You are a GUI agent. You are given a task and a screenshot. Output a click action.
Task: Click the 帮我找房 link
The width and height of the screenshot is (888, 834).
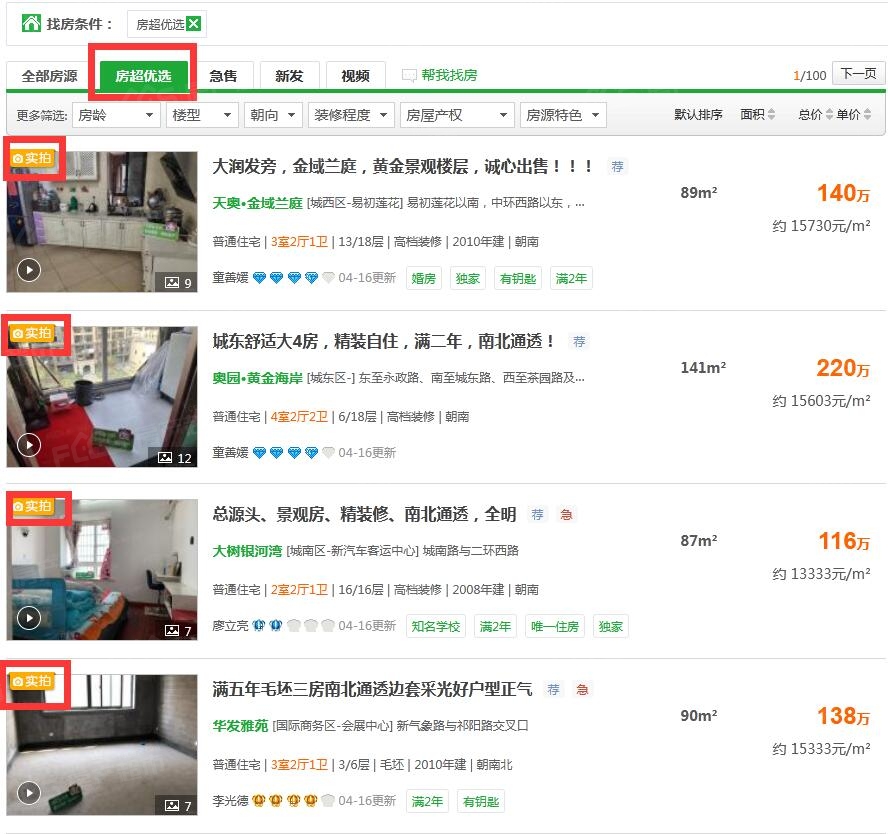(440, 75)
